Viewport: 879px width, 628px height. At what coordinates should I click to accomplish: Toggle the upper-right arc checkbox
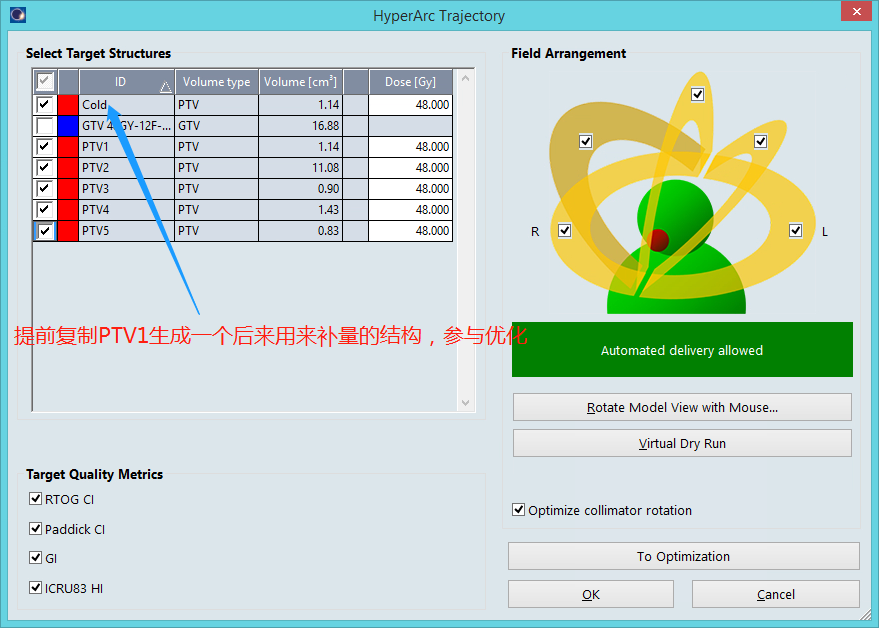[760, 141]
